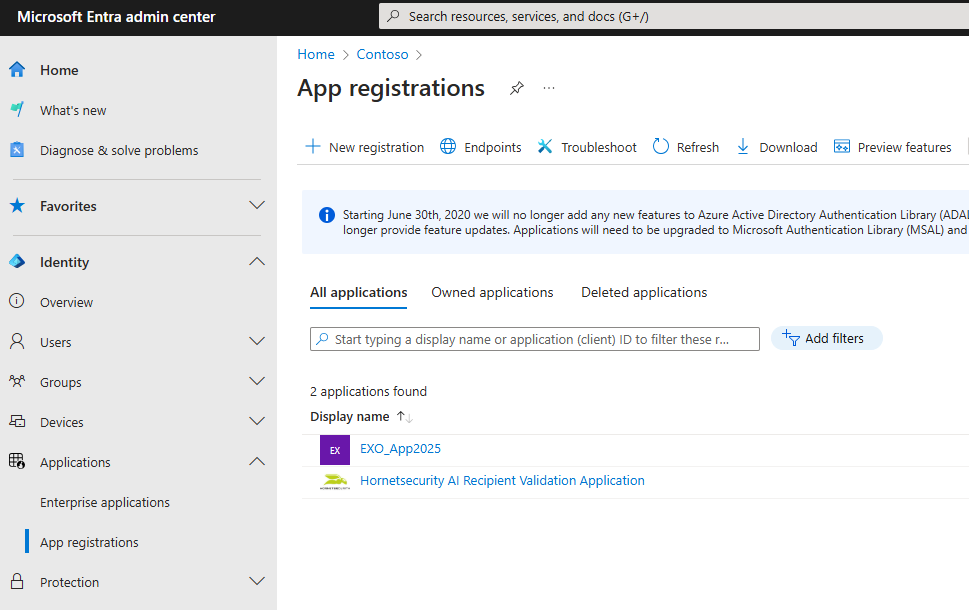This screenshot has height=610, width=969.
Task: Open Enterprise applications in sidebar
Action: 104,502
